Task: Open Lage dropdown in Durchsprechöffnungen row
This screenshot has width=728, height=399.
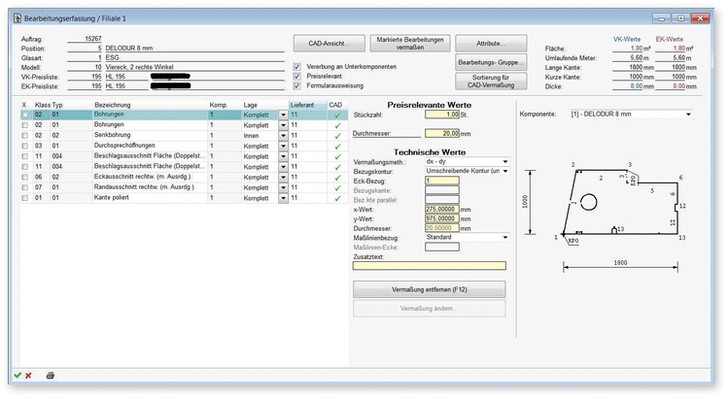Action: [x=283, y=146]
